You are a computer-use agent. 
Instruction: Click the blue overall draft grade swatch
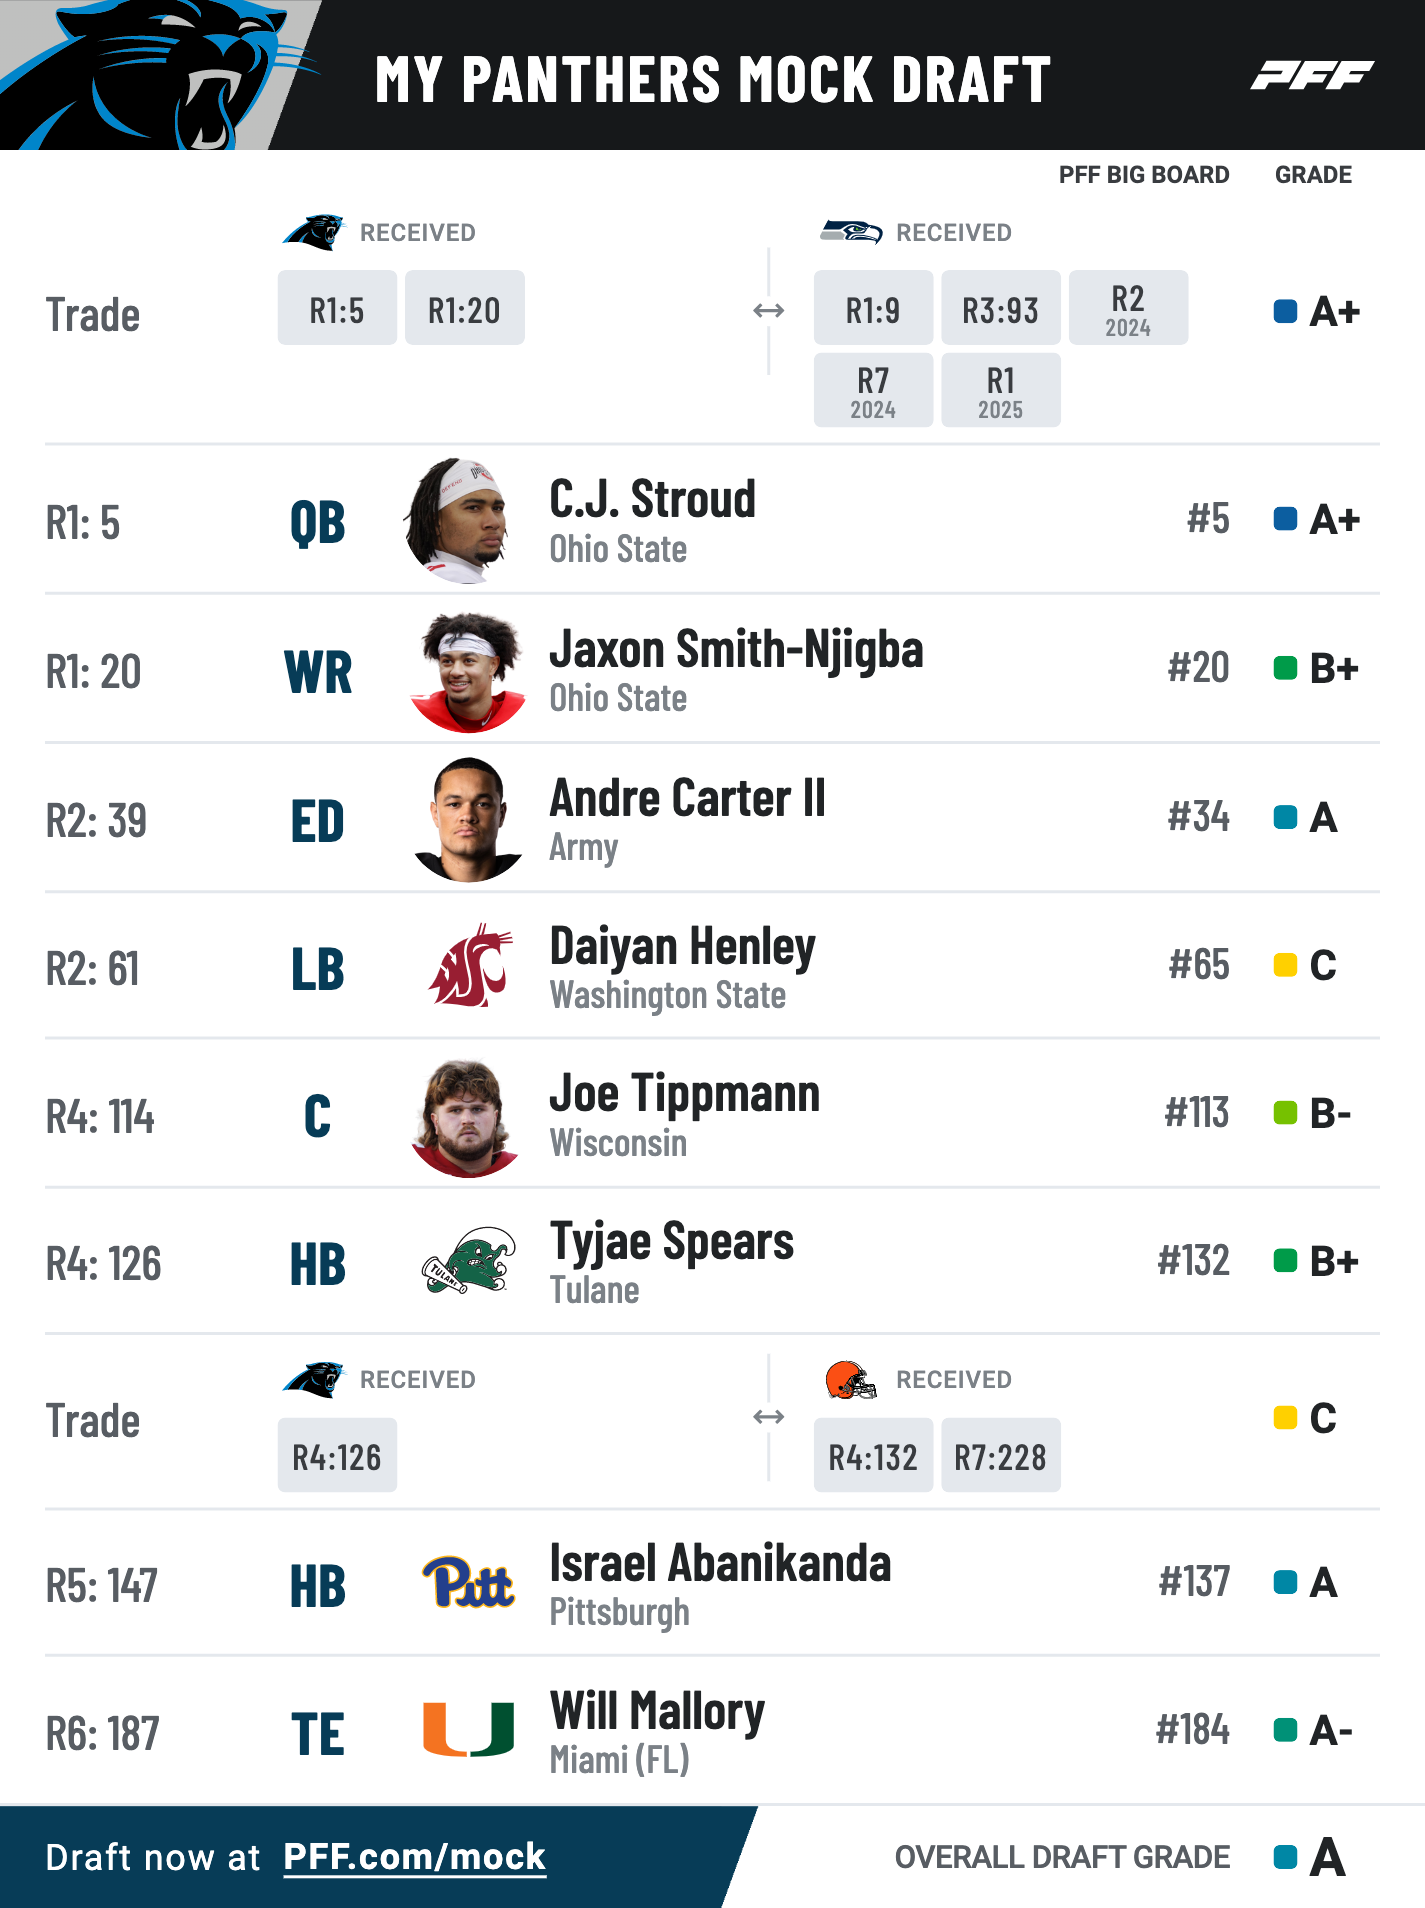click(x=1285, y=1857)
